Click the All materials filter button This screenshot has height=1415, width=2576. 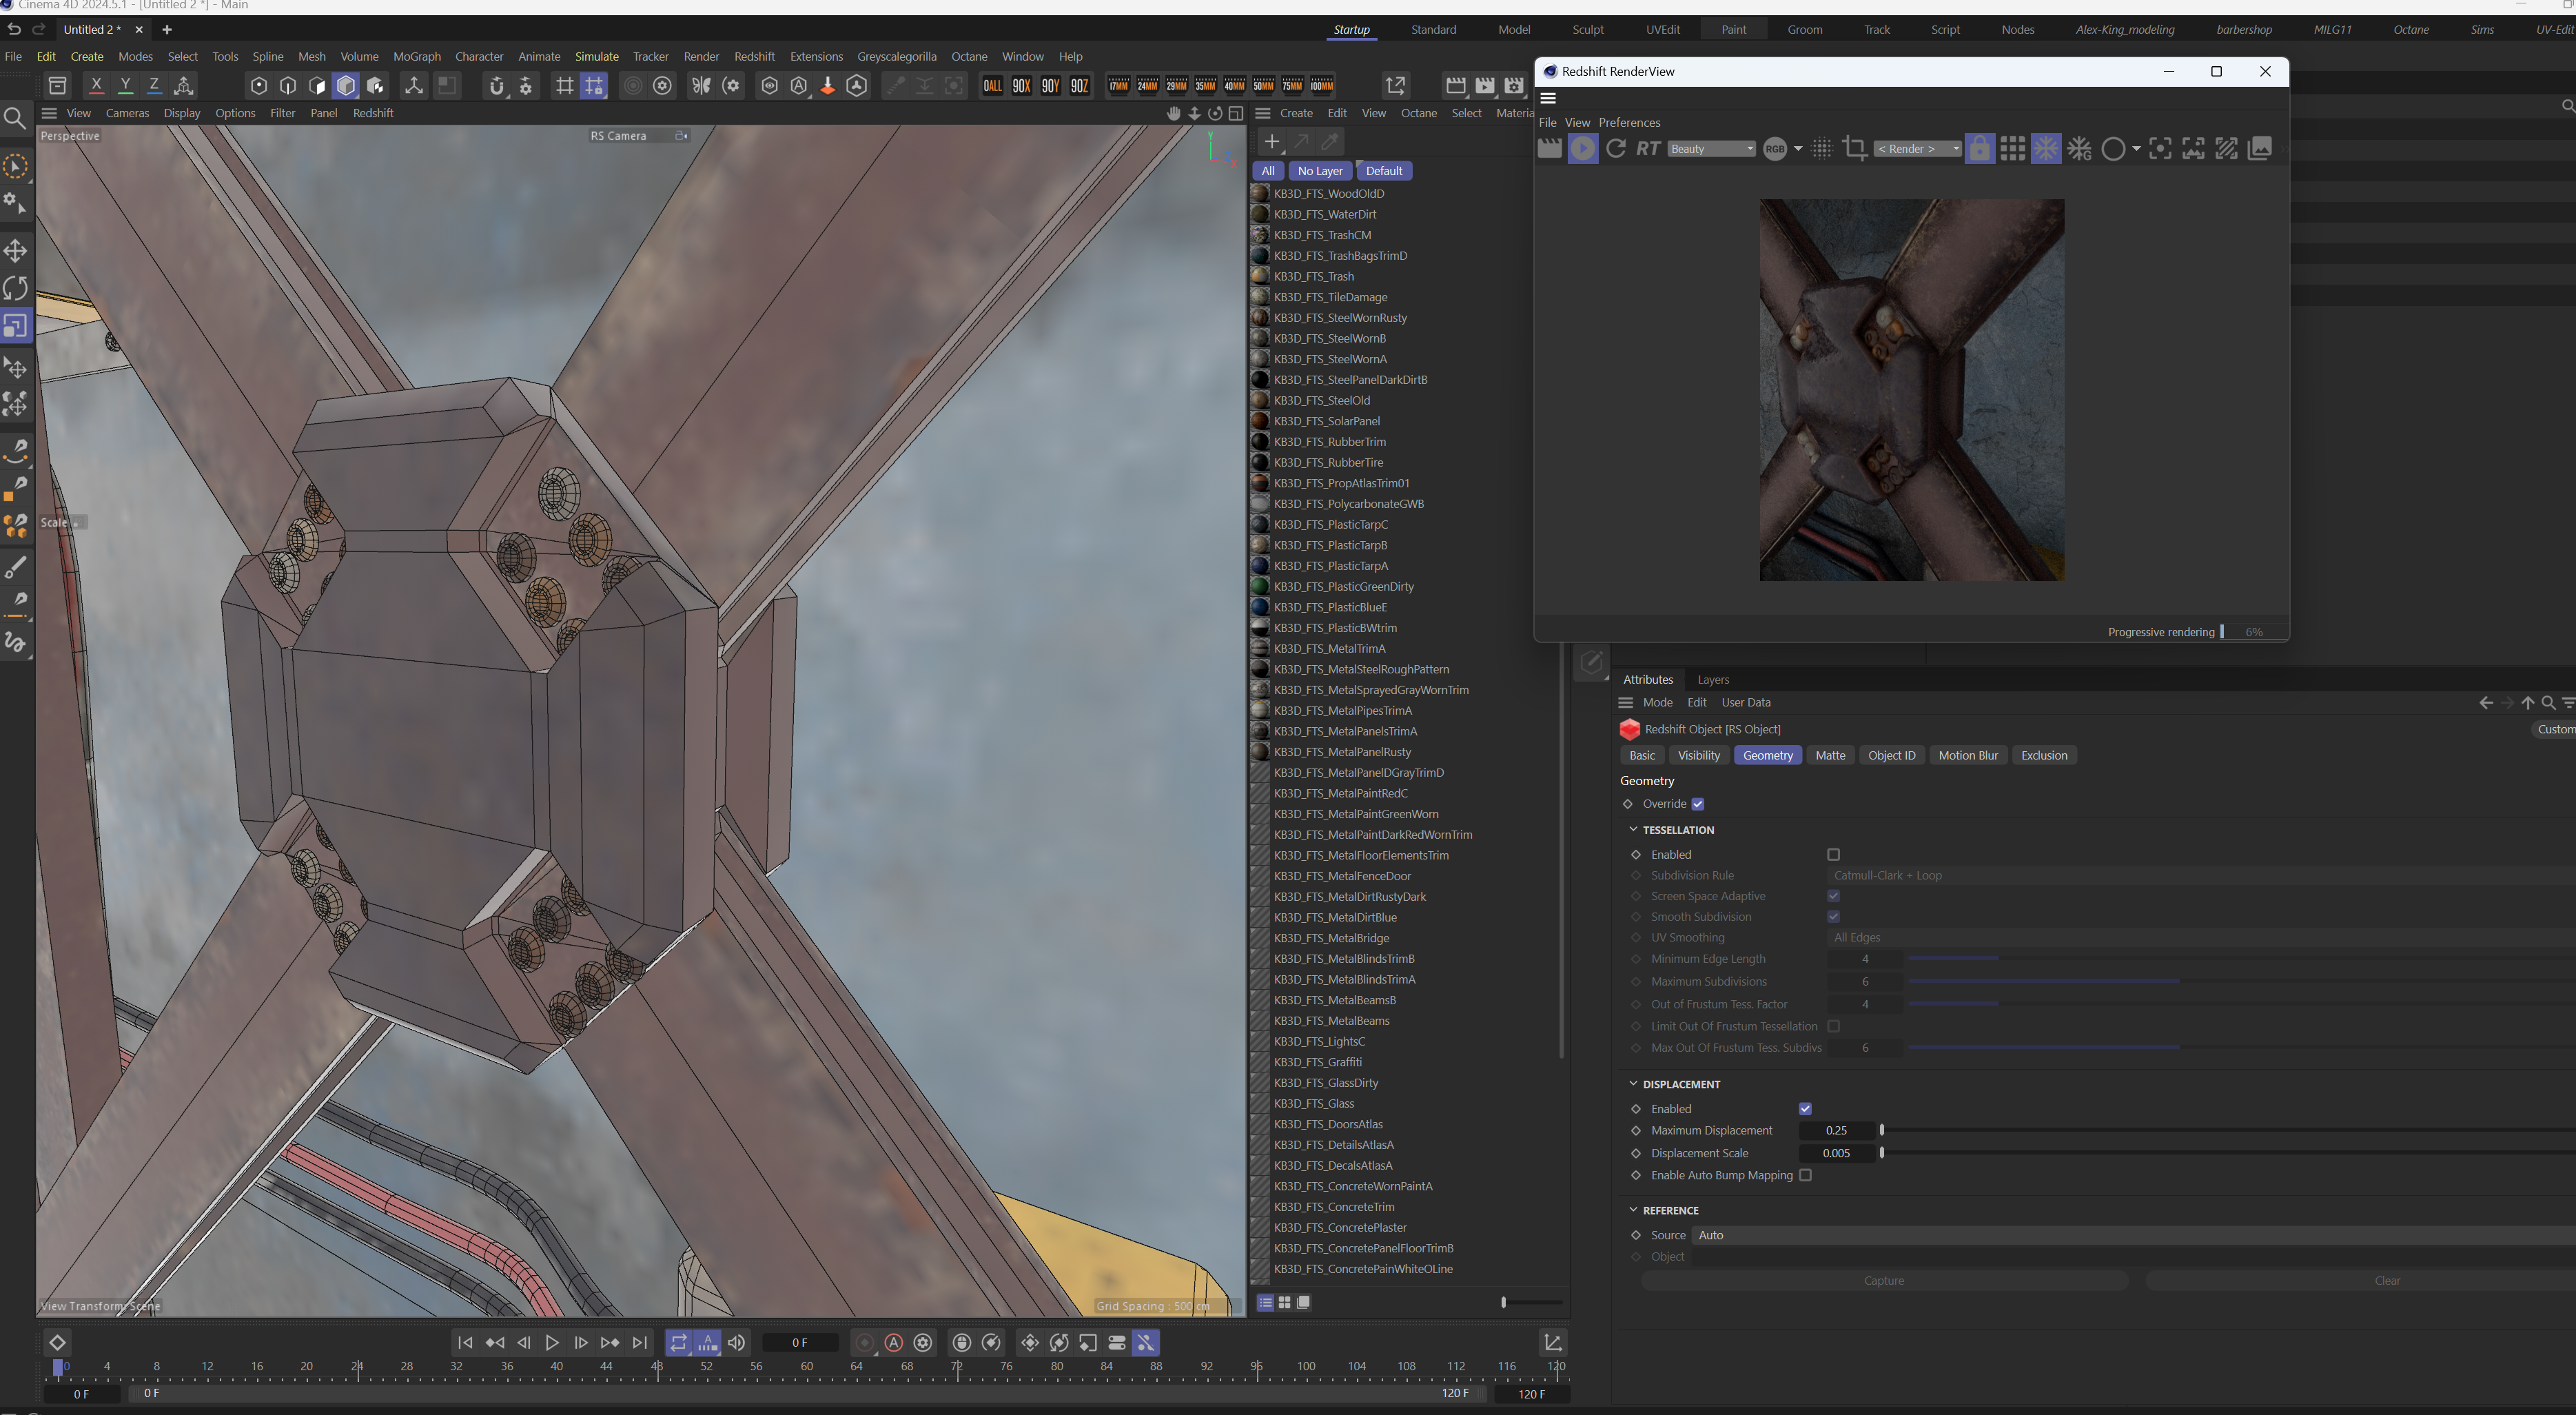click(1267, 171)
